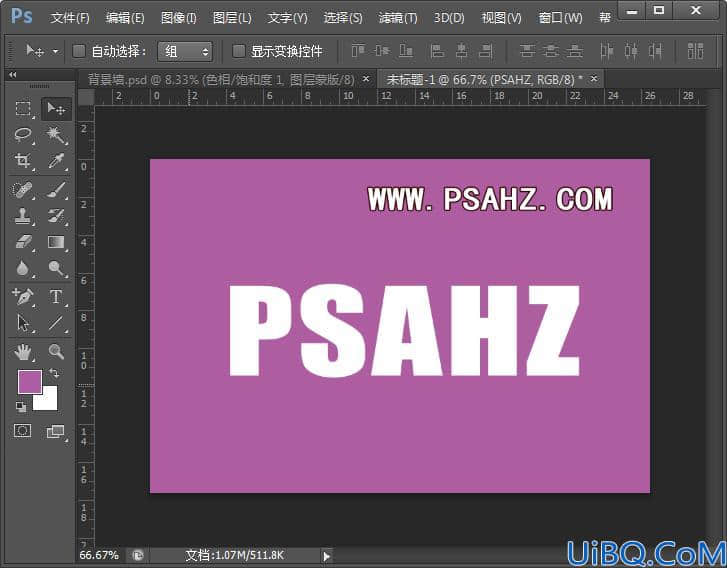727x568 pixels.
Task: Select the Brush tool
Action: 56,190
